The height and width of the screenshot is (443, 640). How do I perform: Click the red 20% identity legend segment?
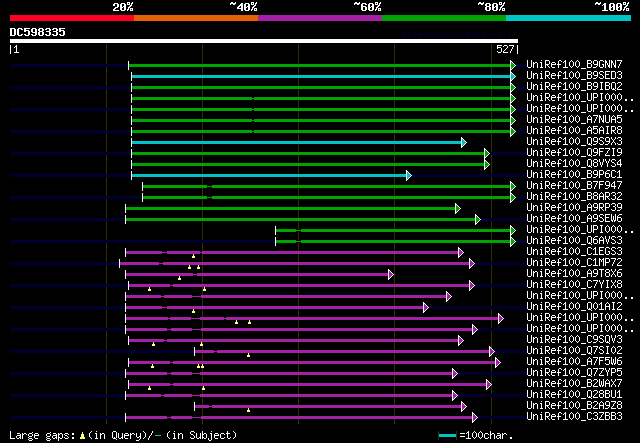coord(72,18)
